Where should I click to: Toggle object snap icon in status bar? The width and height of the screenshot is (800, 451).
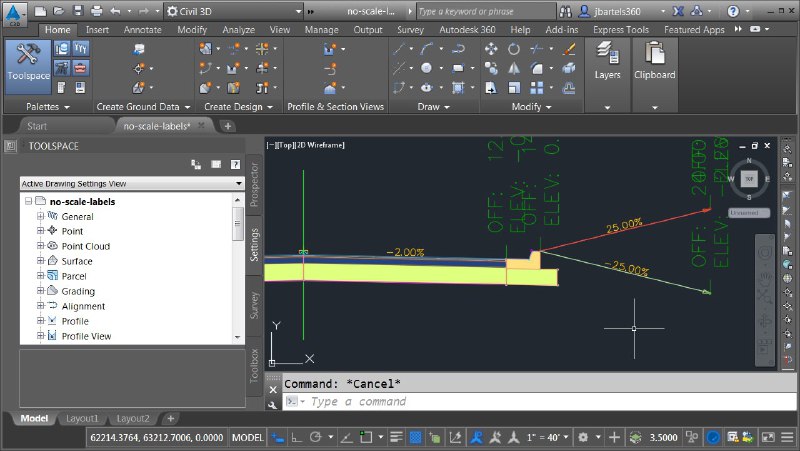pos(366,437)
